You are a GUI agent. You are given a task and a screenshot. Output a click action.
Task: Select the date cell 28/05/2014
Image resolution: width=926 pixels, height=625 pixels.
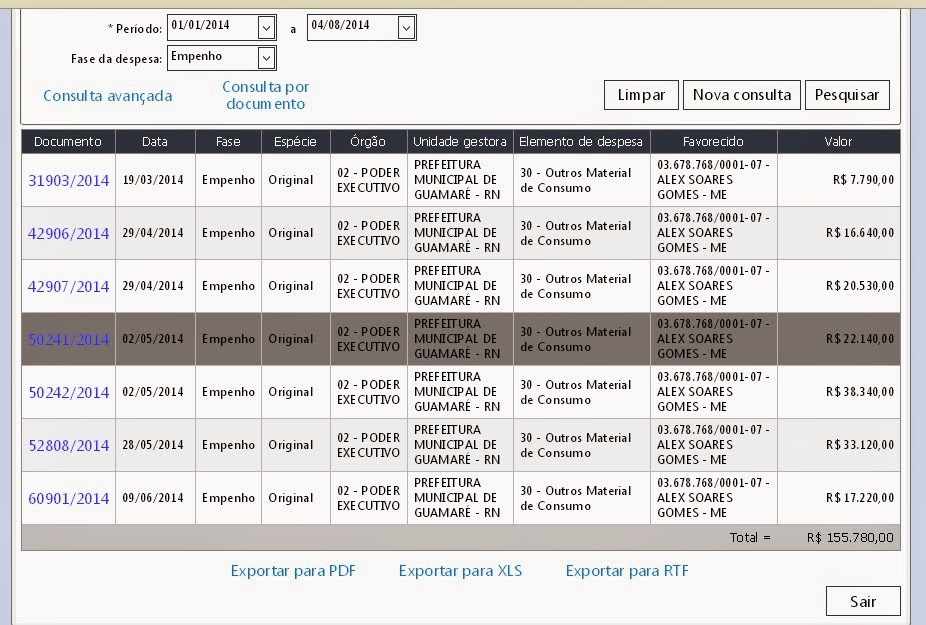[x=153, y=445]
